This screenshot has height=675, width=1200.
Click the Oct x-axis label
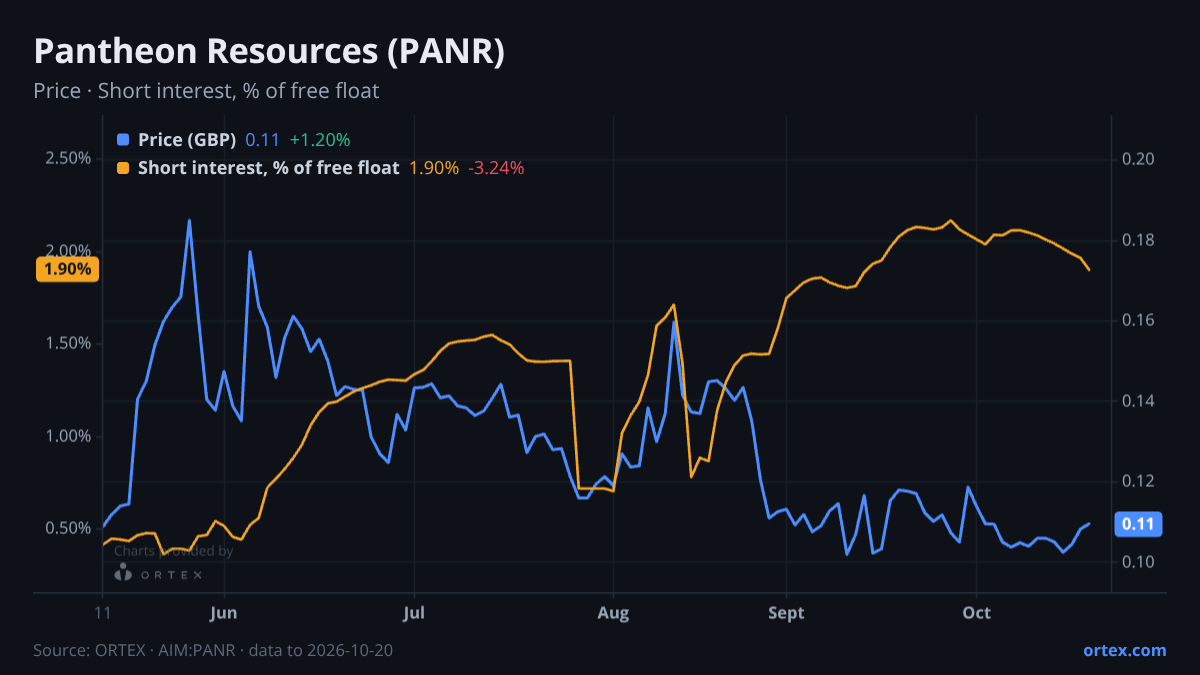(x=976, y=612)
